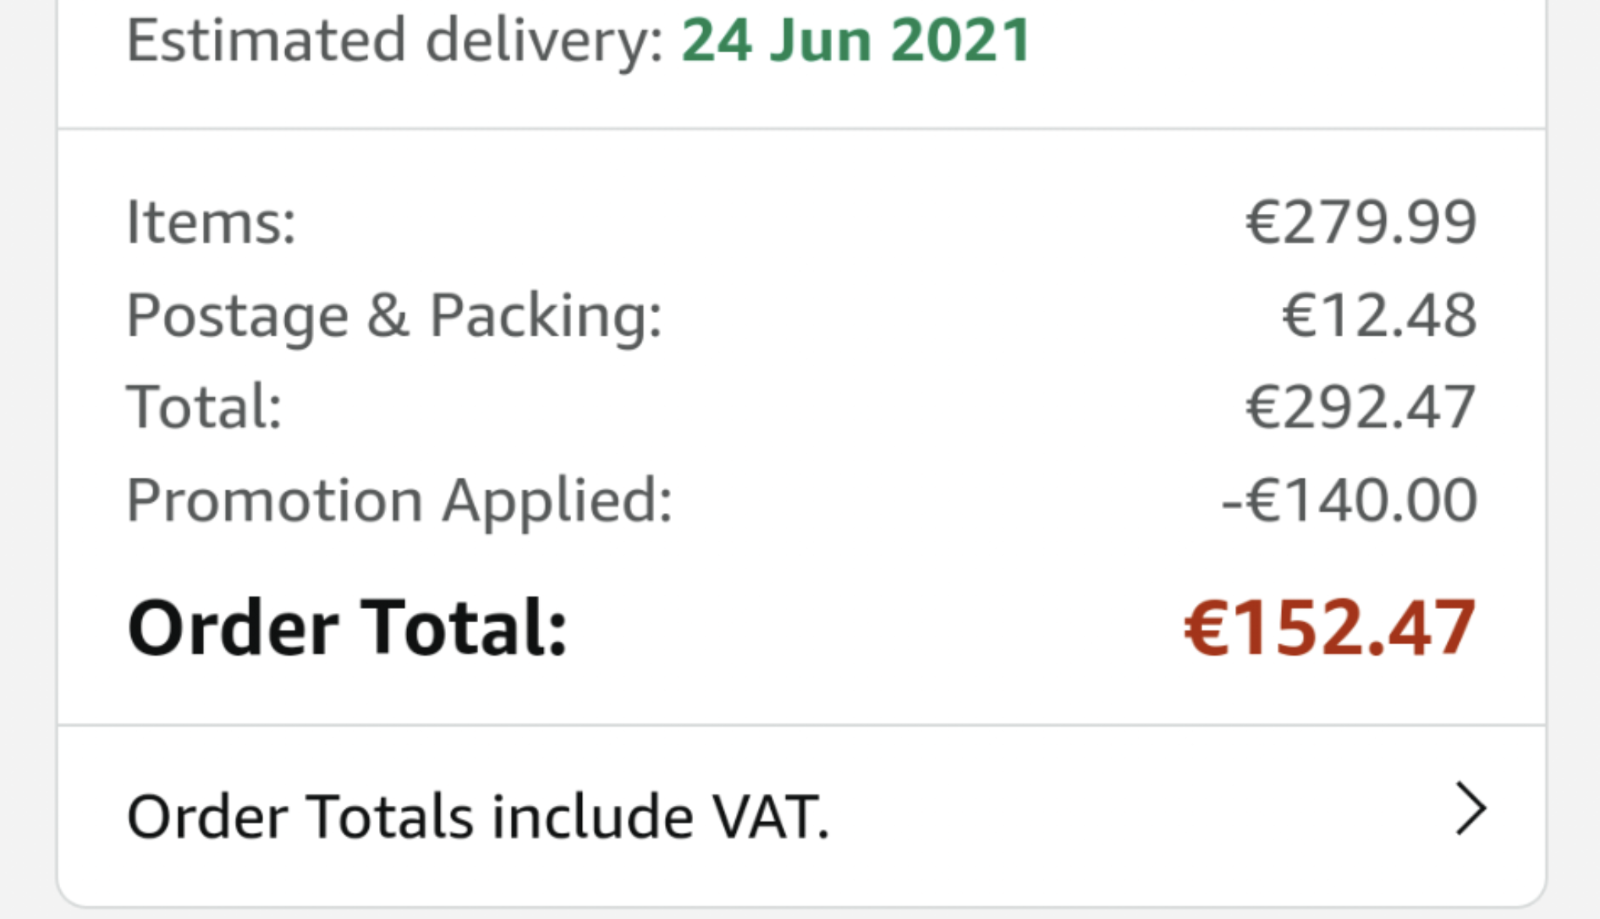
Task: Tap the Order Total label
Action: click(x=348, y=628)
